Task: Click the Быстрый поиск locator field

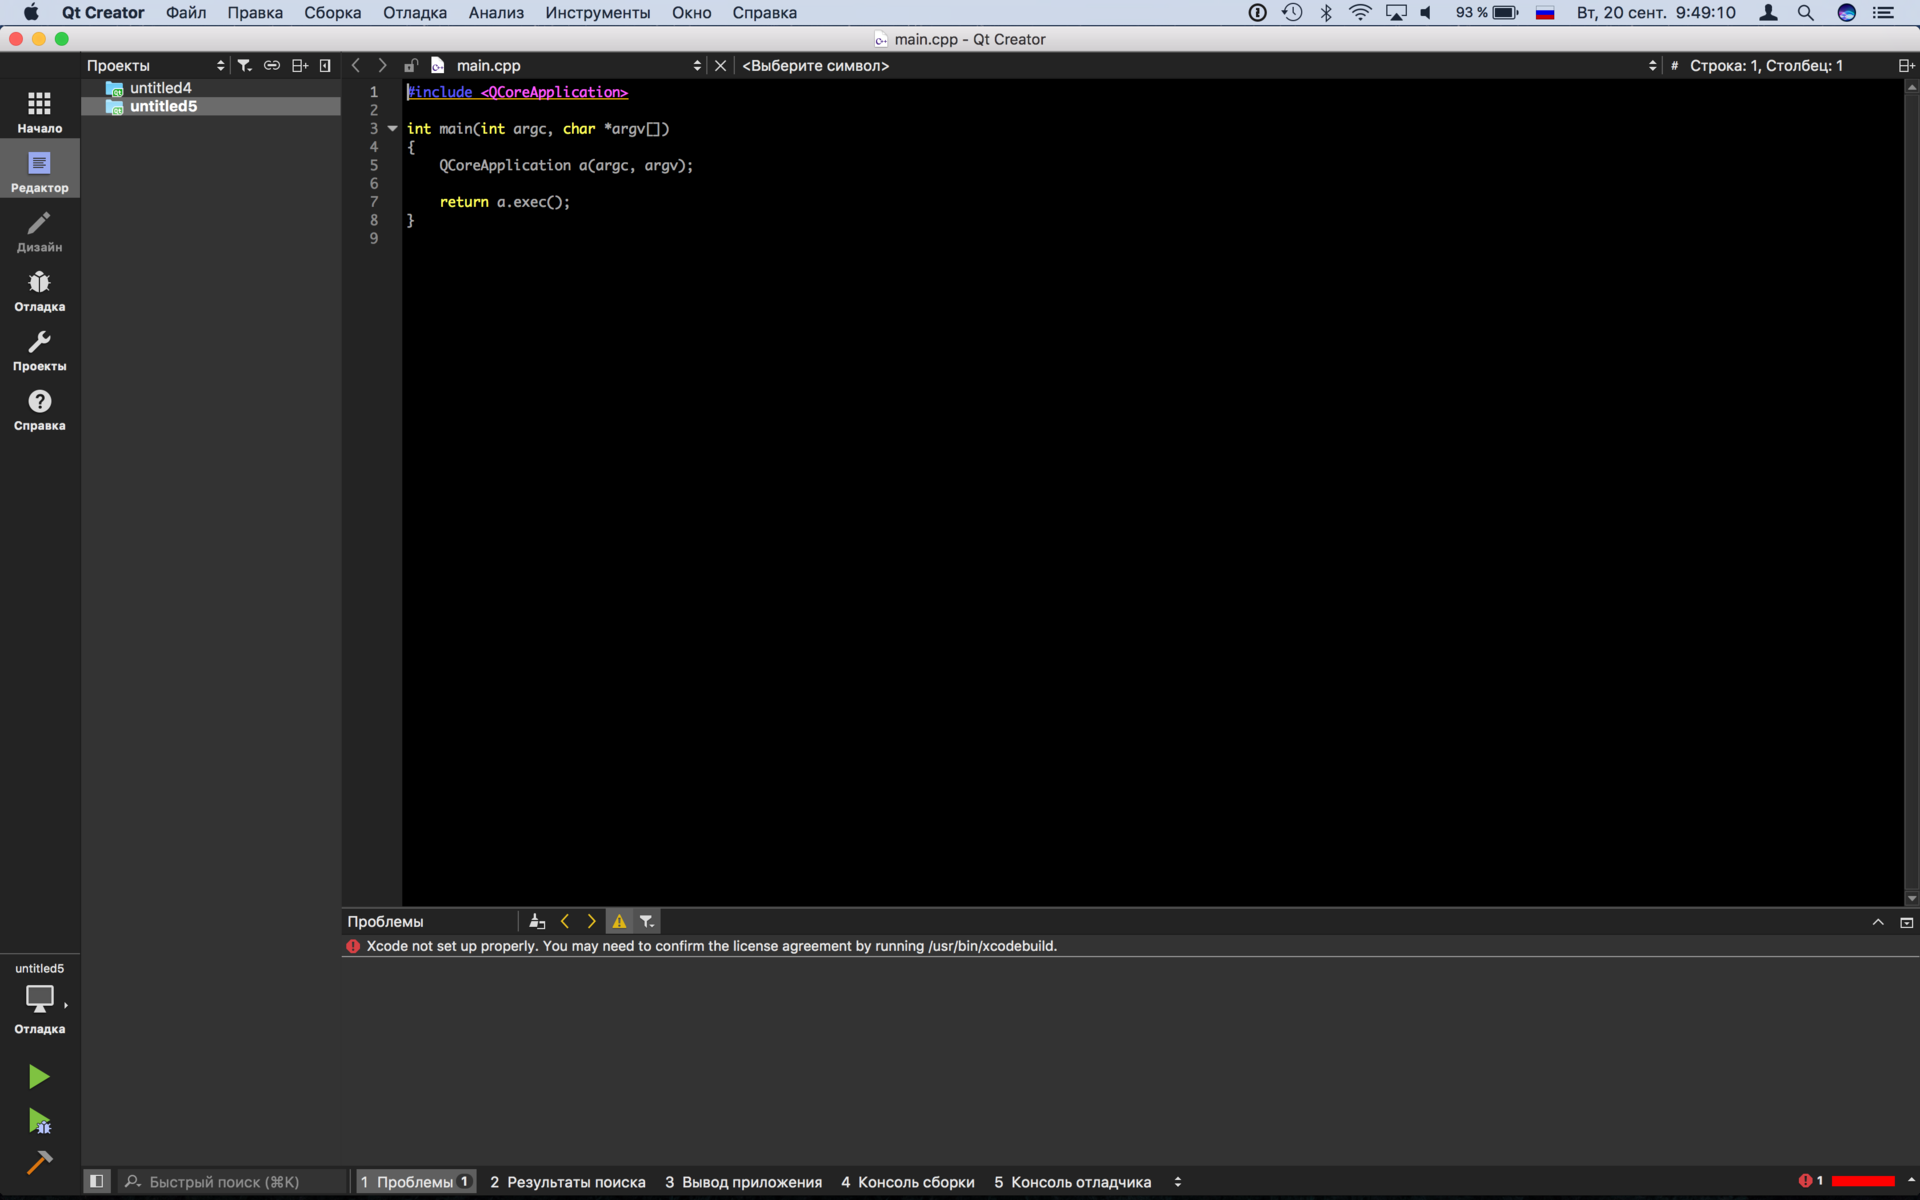Action: [x=232, y=1181]
